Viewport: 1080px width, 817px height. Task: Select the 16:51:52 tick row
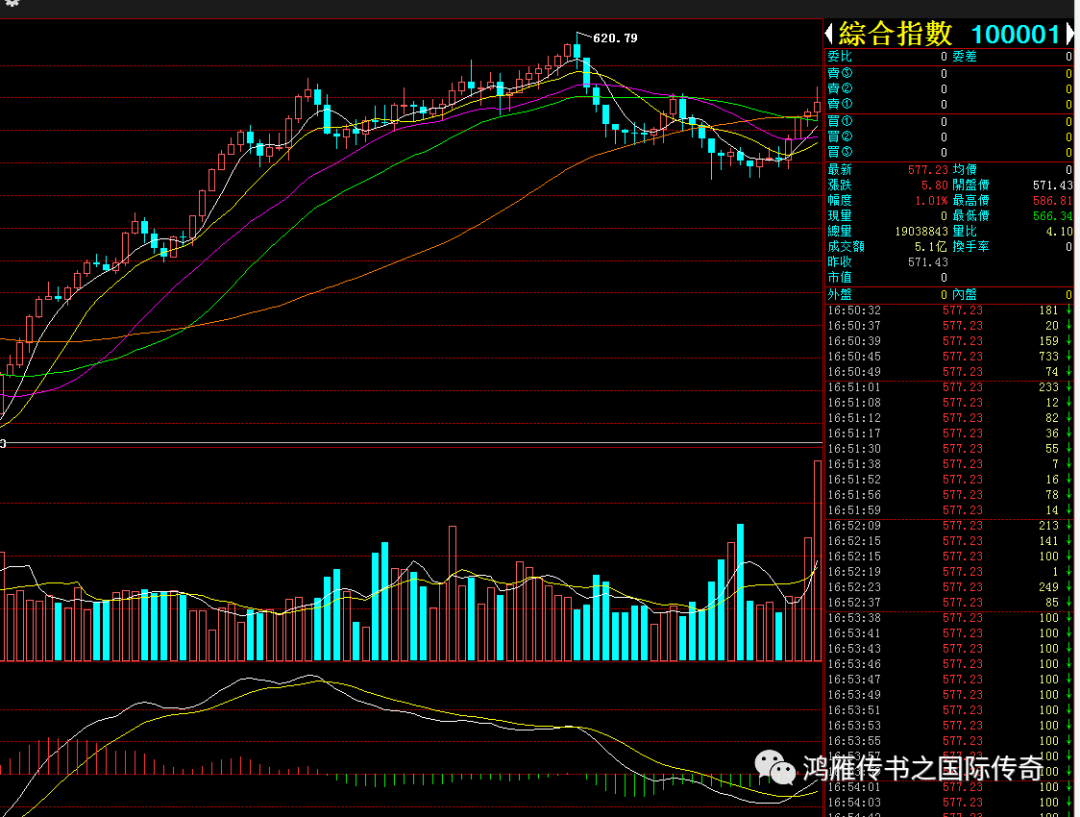click(949, 479)
